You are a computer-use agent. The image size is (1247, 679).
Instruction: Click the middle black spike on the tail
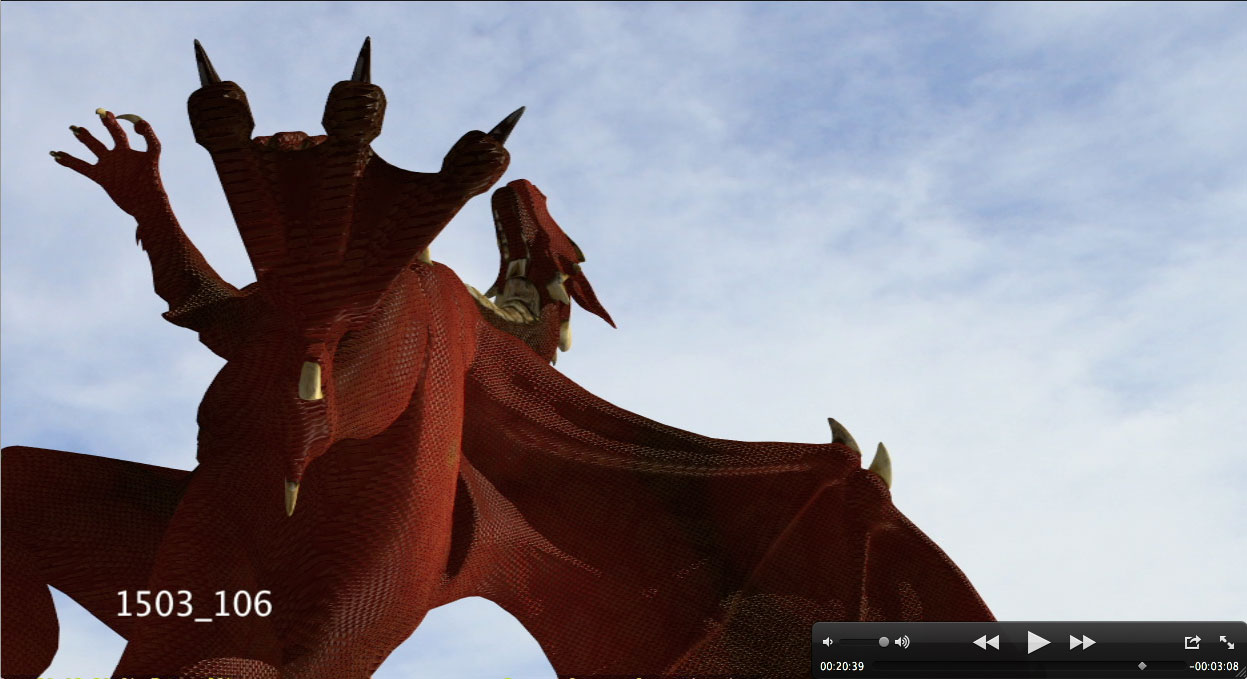point(361,62)
